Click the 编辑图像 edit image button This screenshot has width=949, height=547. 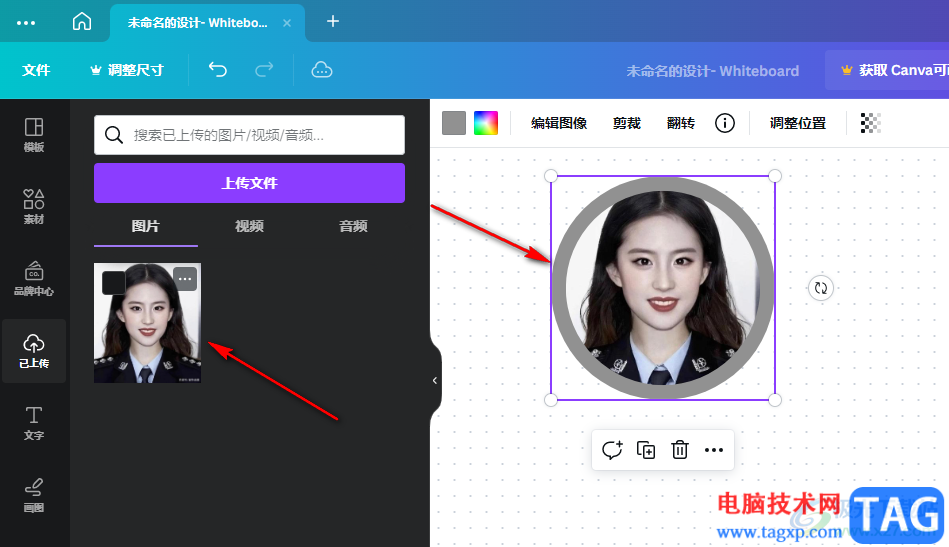tap(559, 123)
